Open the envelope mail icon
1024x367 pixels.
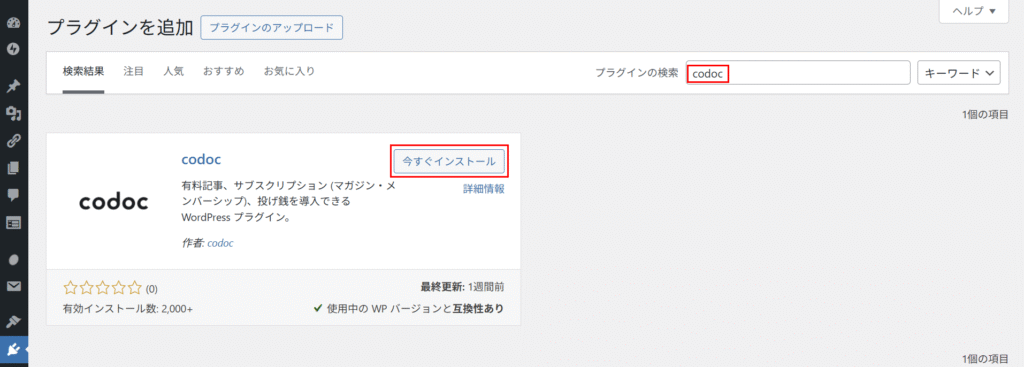coord(14,286)
